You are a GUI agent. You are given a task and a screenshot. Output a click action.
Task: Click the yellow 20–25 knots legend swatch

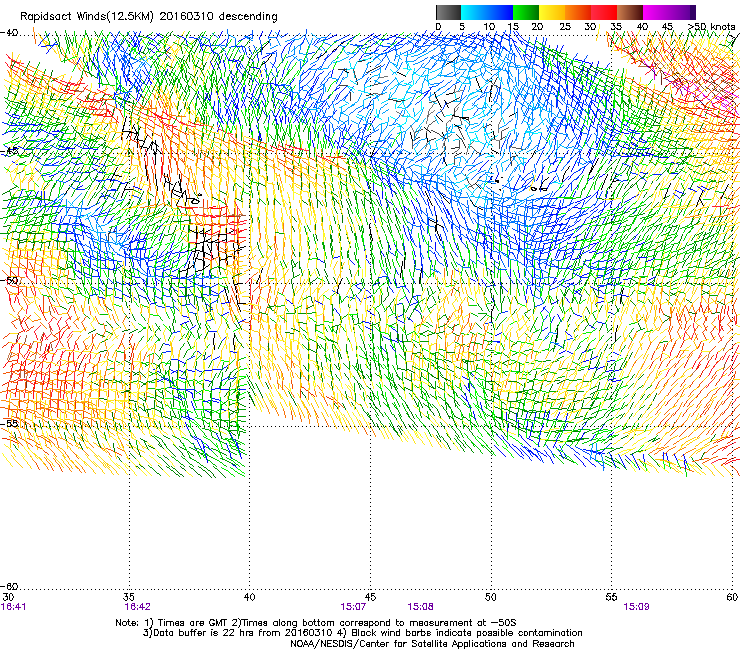pyautogui.click(x=552, y=12)
